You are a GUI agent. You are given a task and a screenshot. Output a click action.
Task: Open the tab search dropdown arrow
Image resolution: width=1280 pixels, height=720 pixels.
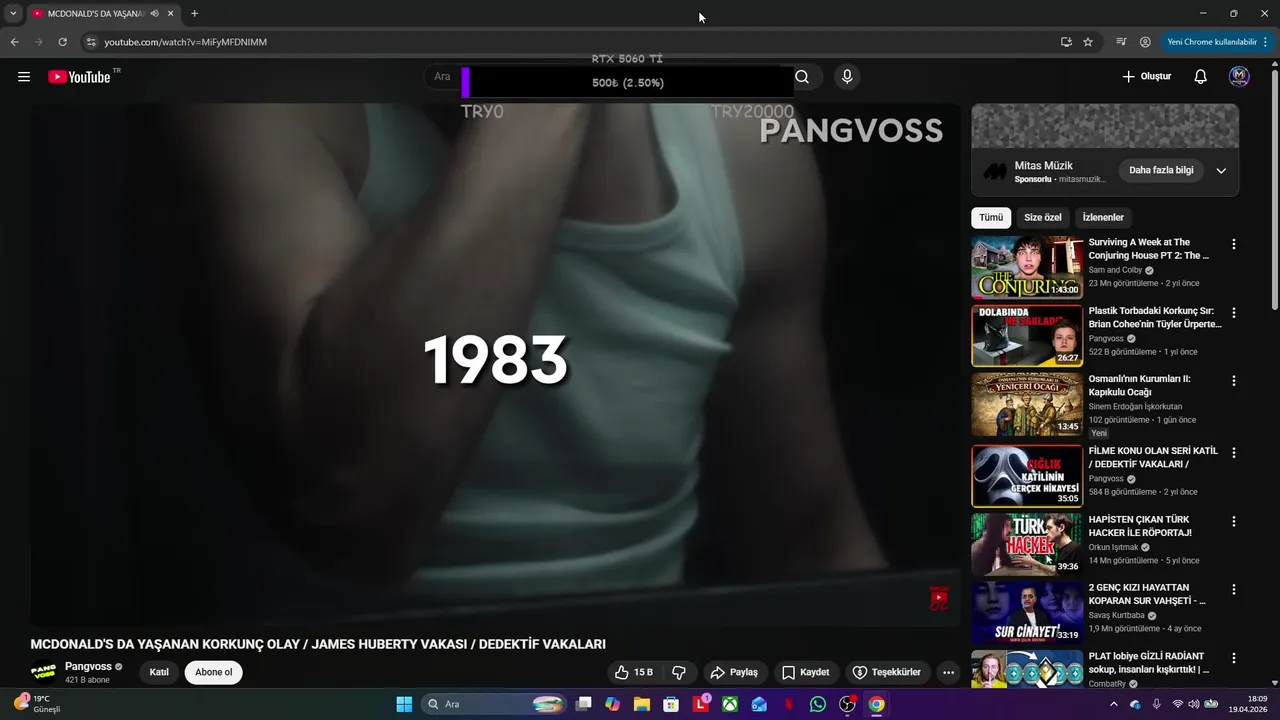pyautogui.click(x=13, y=14)
